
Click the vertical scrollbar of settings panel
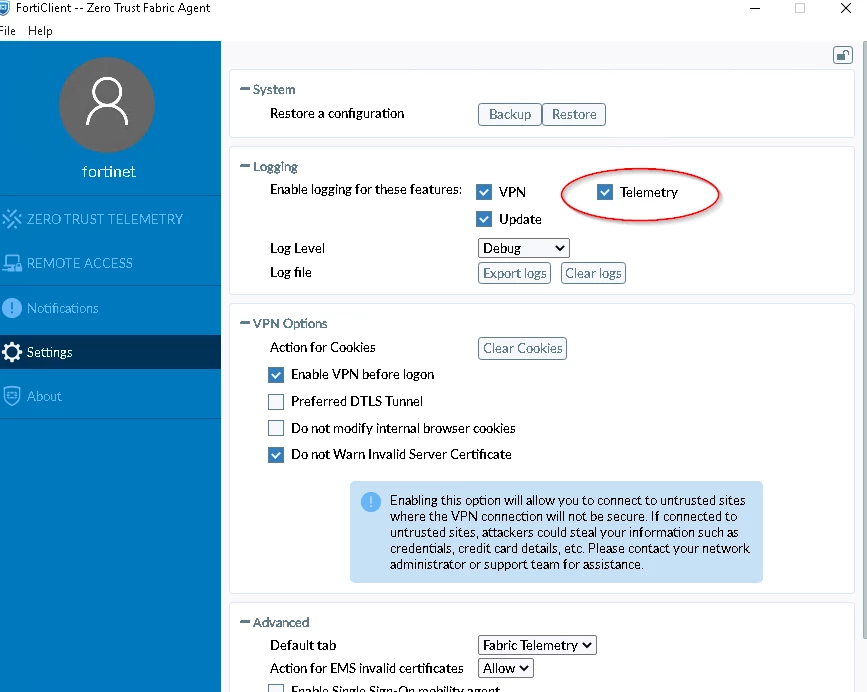click(x=865, y=340)
